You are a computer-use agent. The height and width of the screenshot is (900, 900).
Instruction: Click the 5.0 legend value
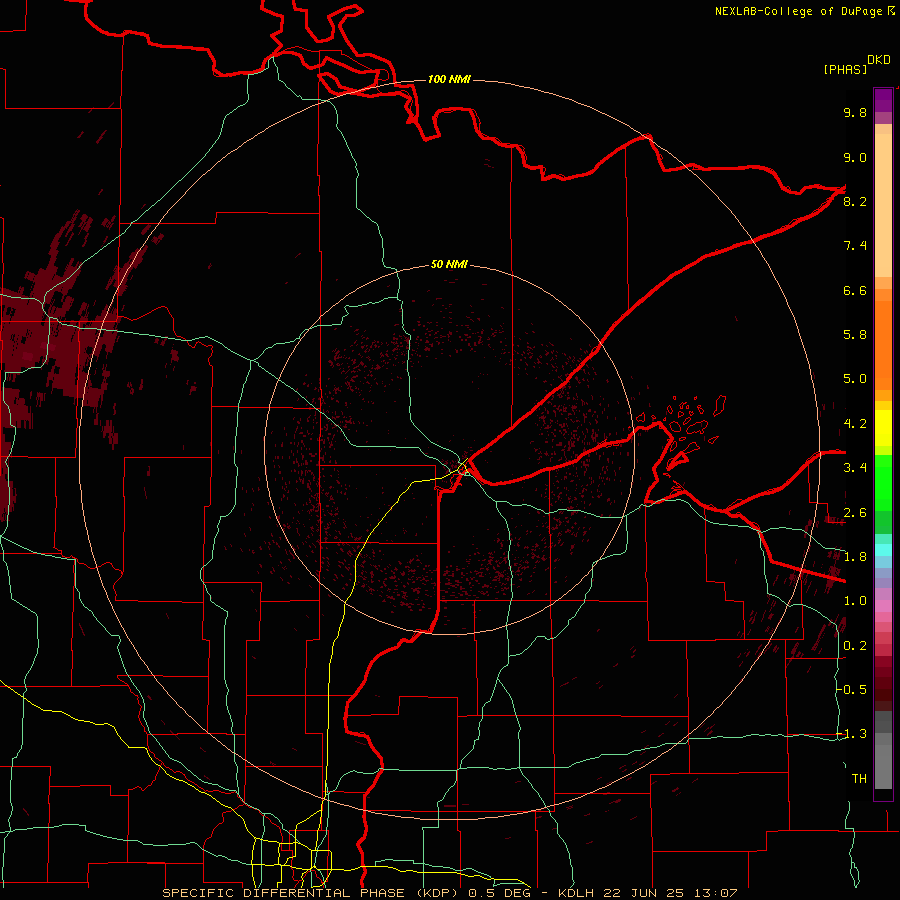coord(855,379)
